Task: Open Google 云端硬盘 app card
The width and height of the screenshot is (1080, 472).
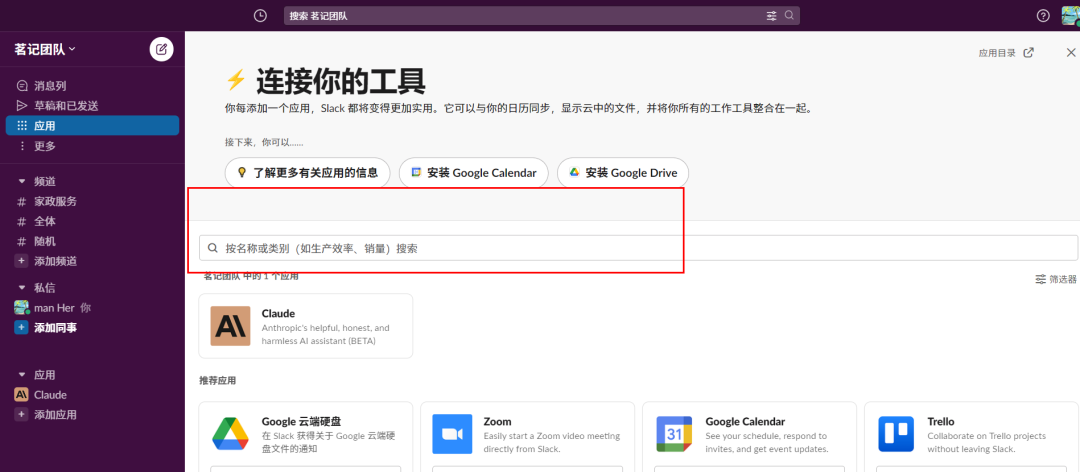Action: tap(306, 436)
